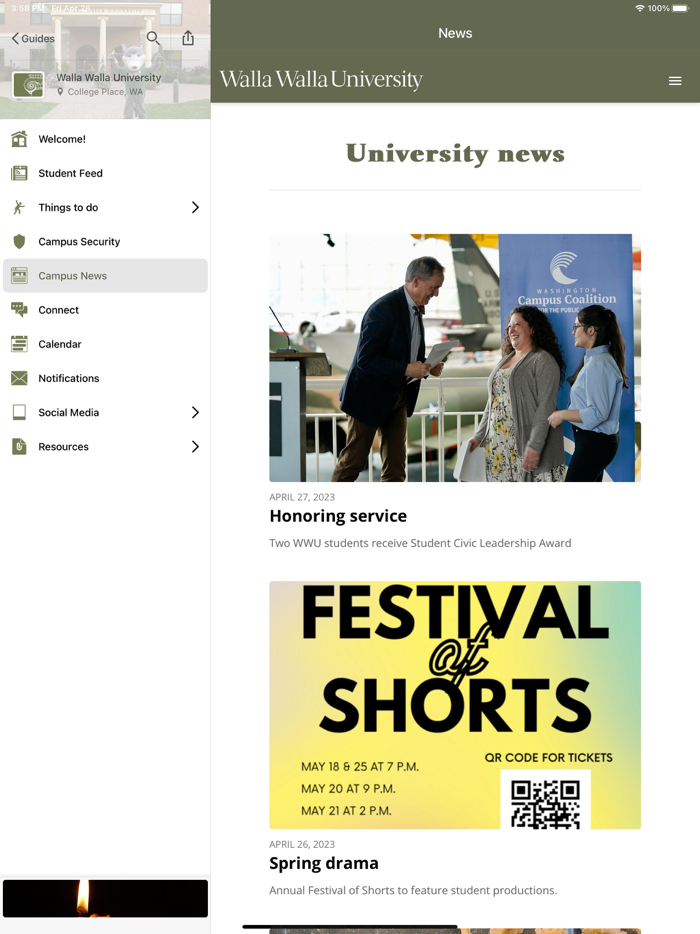Click the Social Media device icon
Image resolution: width=700 pixels, height=934 pixels.
(19, 412)
